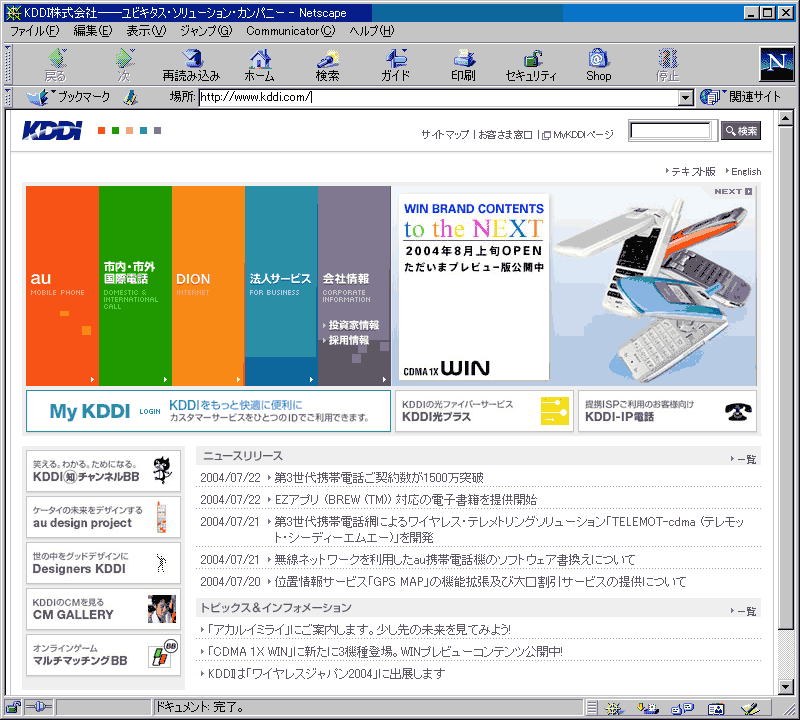Image resolution: width=800 pixels, height=720 pixels.
Task: Click the My KDDI LOGIN banner
Action: point(208,411)
